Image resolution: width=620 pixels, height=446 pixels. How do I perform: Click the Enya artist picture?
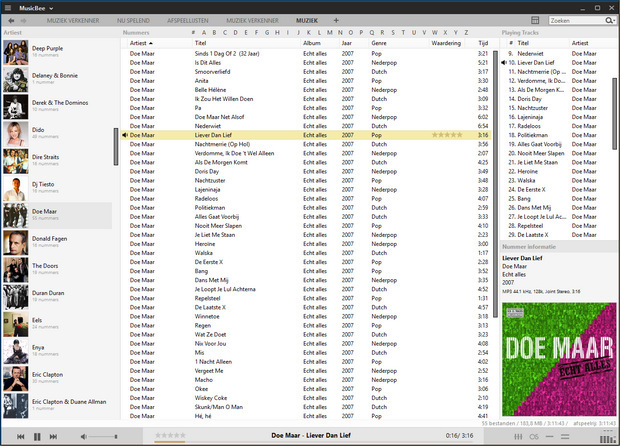16,352
